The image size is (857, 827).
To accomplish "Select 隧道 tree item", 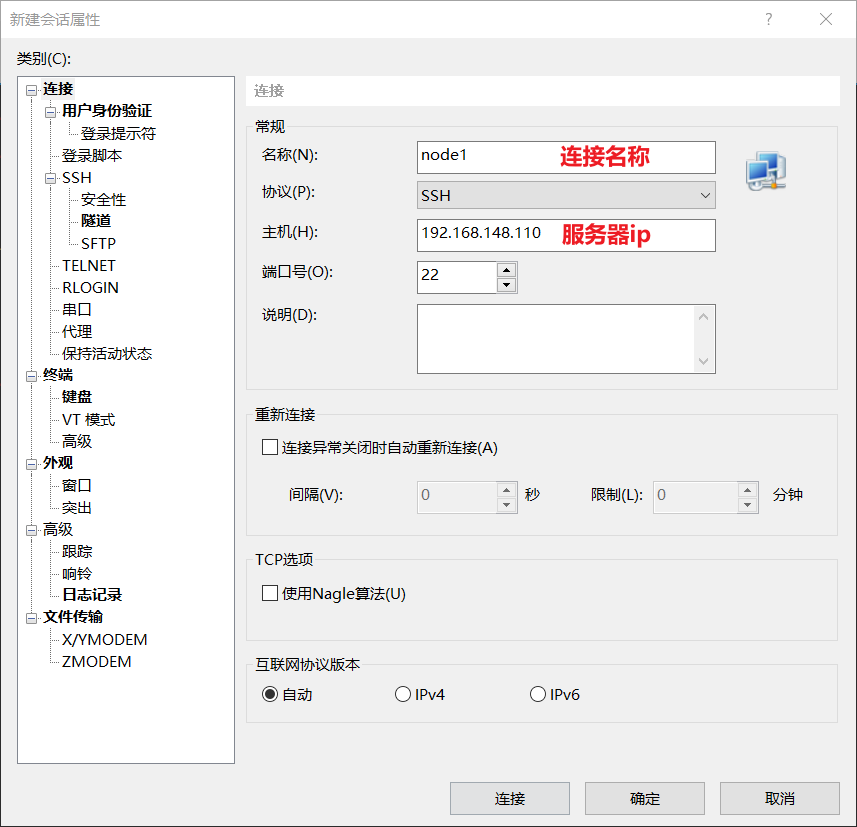I will 96,221.
